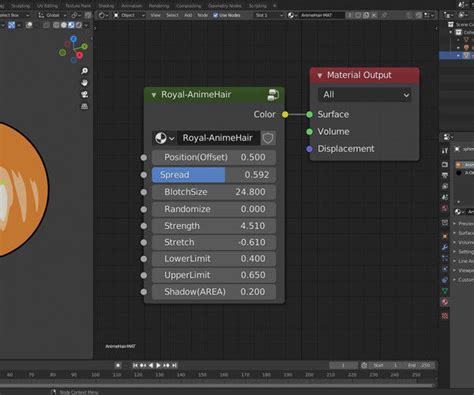Click play animation button in timeline
The height and width of the screenshot is (395, 474).
(x=159, y=365)
